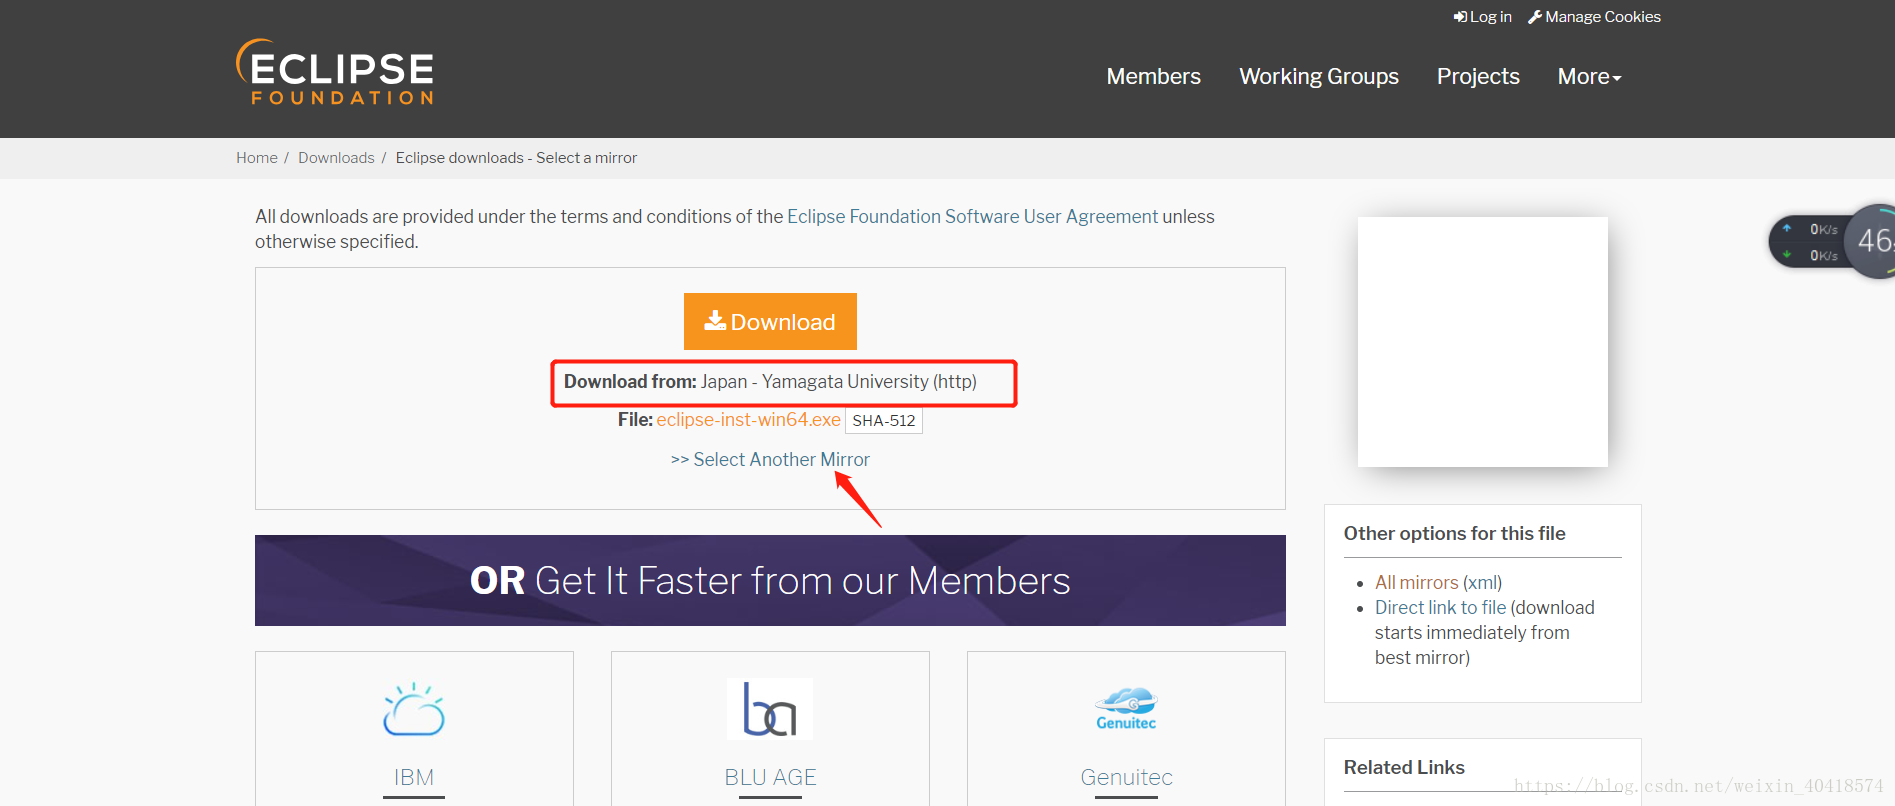Click the Log in icon link
Image resolution: width=1895 pixels, height=806 pixels.
(1482, 17)
